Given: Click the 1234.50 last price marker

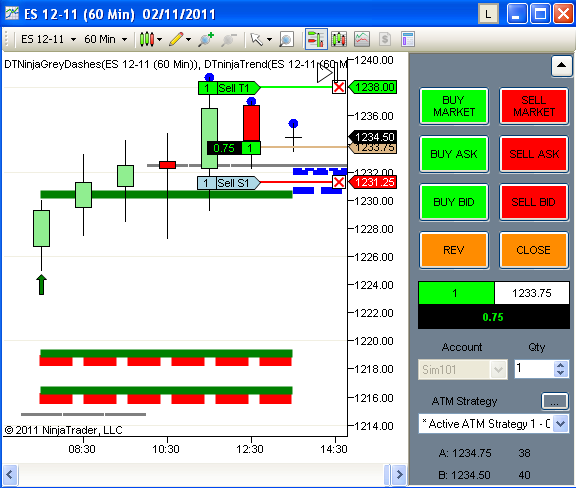Looking at the screenshot, I should (372, 137).
